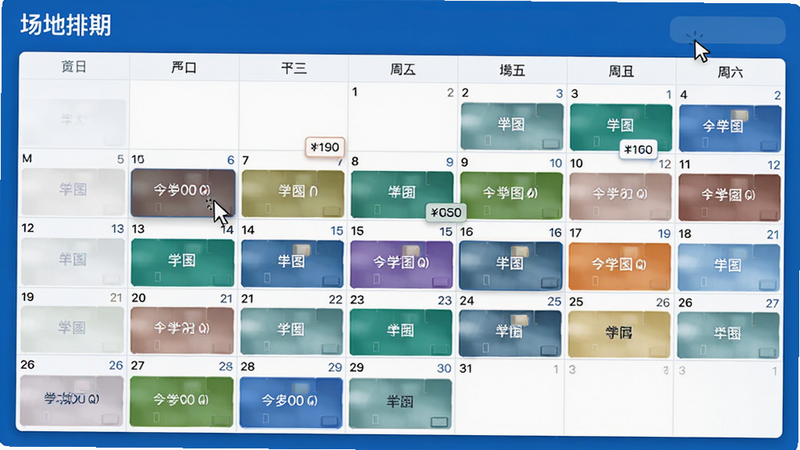Open the green event card on day 3
800x450 pixels.
click(621, 128)
